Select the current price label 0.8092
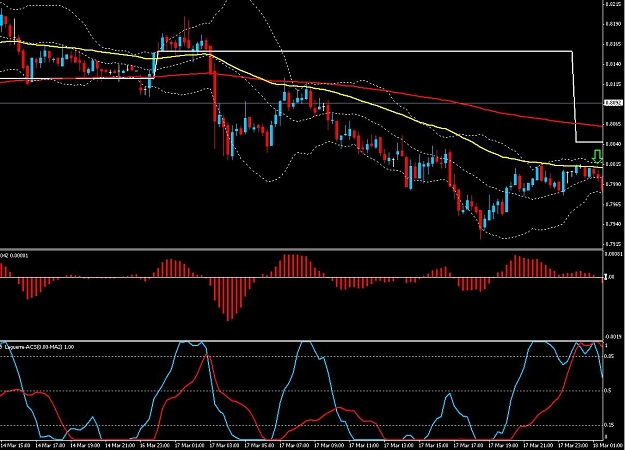The height and width of the screenshot is (450, 625). 613,103
